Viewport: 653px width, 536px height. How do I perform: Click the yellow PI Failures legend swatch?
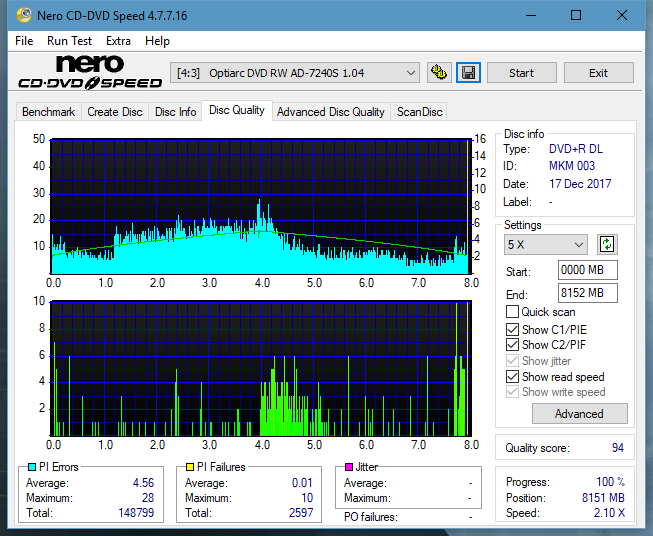click(190, 467)
